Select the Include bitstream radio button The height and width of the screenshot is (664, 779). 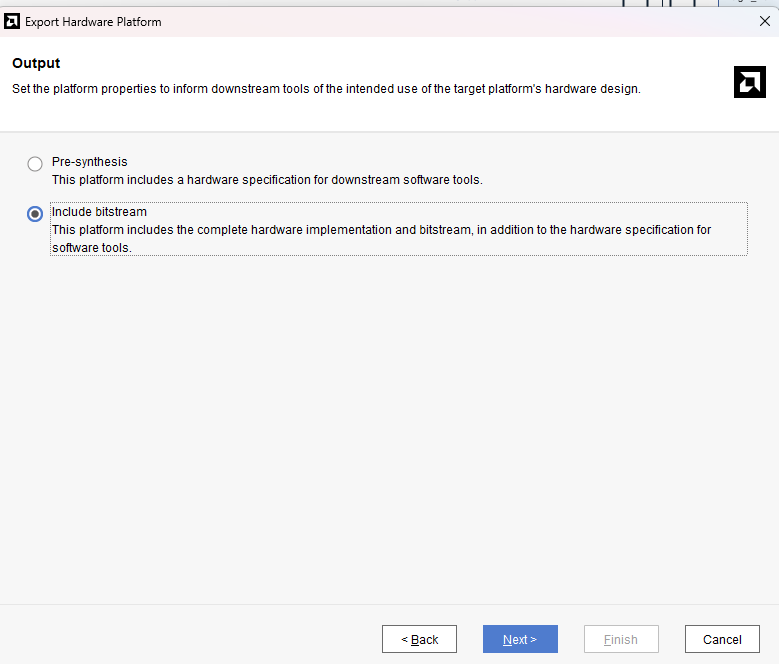tap(35, 214)
